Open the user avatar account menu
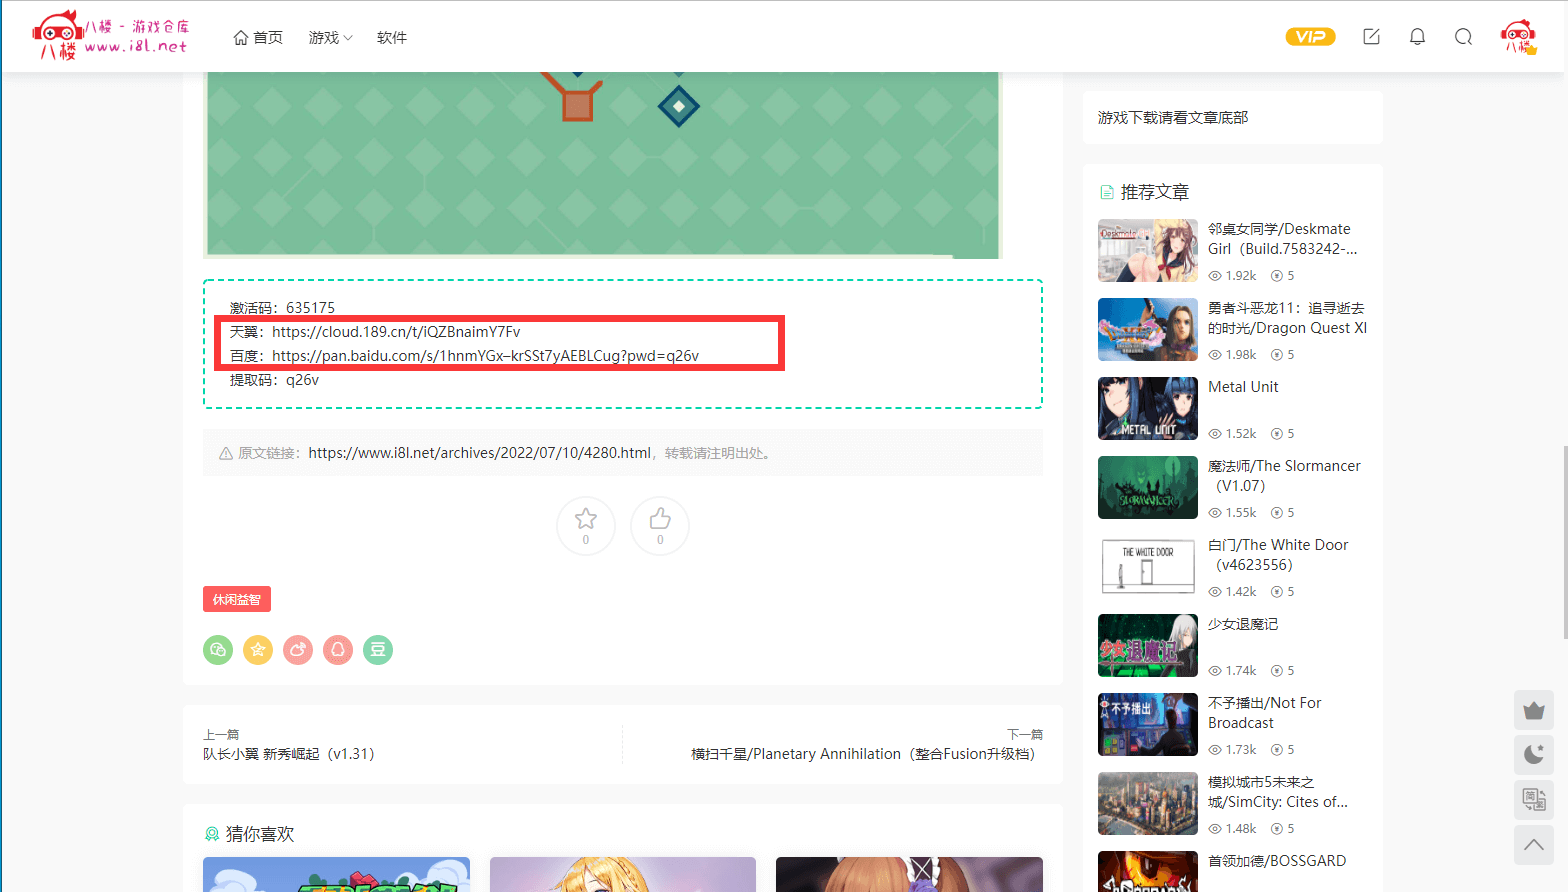Viewport: 1568px width, 892px height. click(x=1518, y=37)
